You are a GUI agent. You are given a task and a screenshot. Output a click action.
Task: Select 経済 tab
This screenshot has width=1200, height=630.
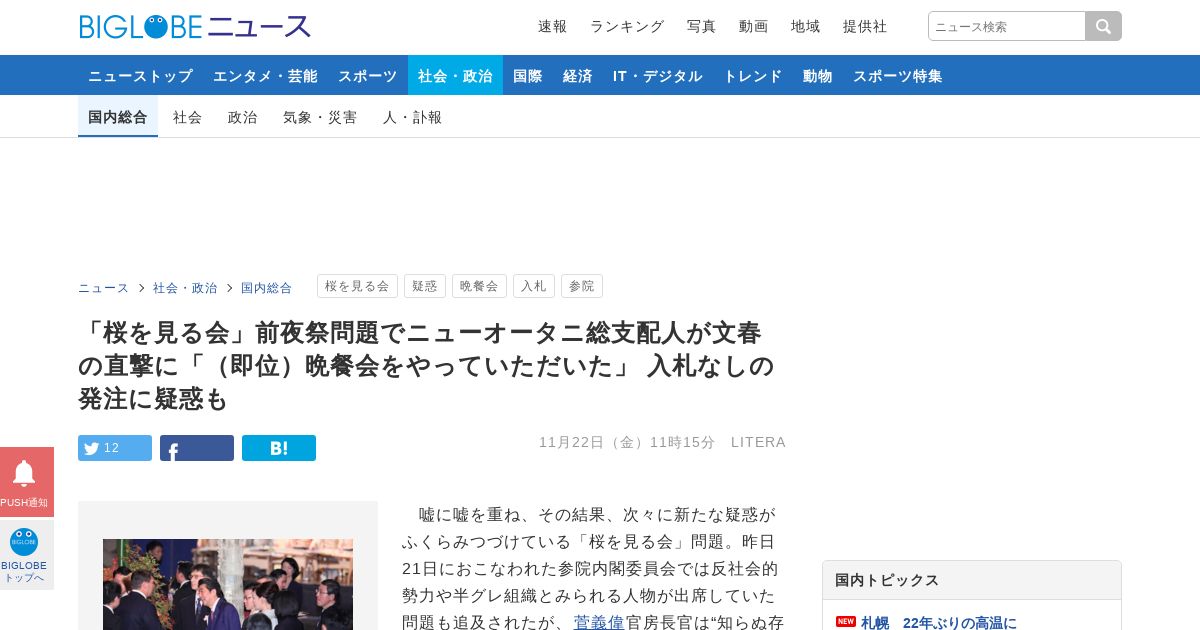(x=578, y=75)
